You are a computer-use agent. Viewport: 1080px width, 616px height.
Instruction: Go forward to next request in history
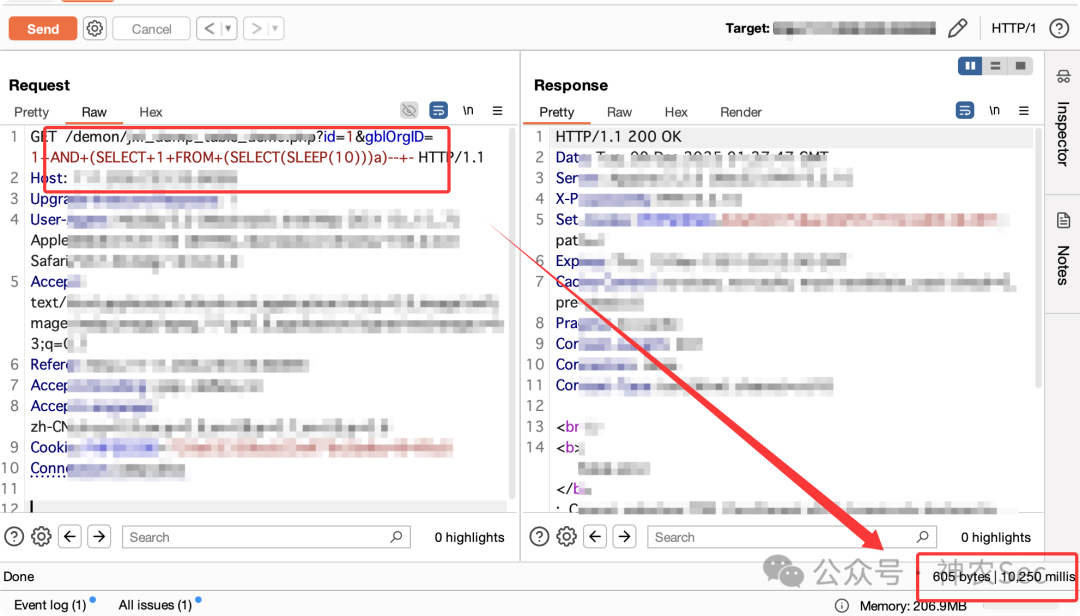click(256, 29)
